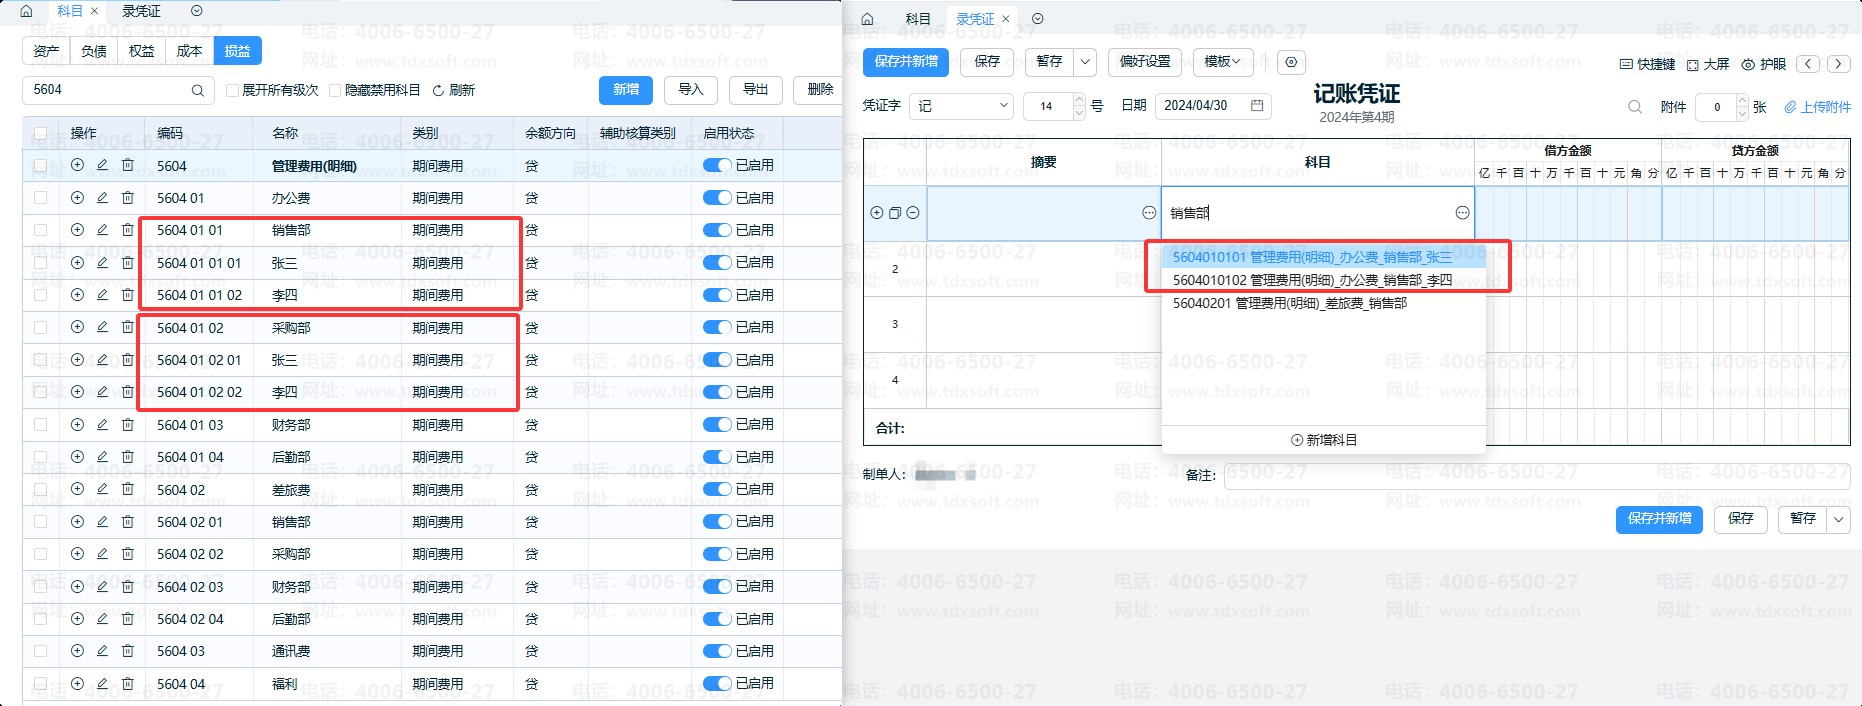Open arrow dropdown next to top 暂存
The image size is (1862, 706).
(x=1086, y=62)
